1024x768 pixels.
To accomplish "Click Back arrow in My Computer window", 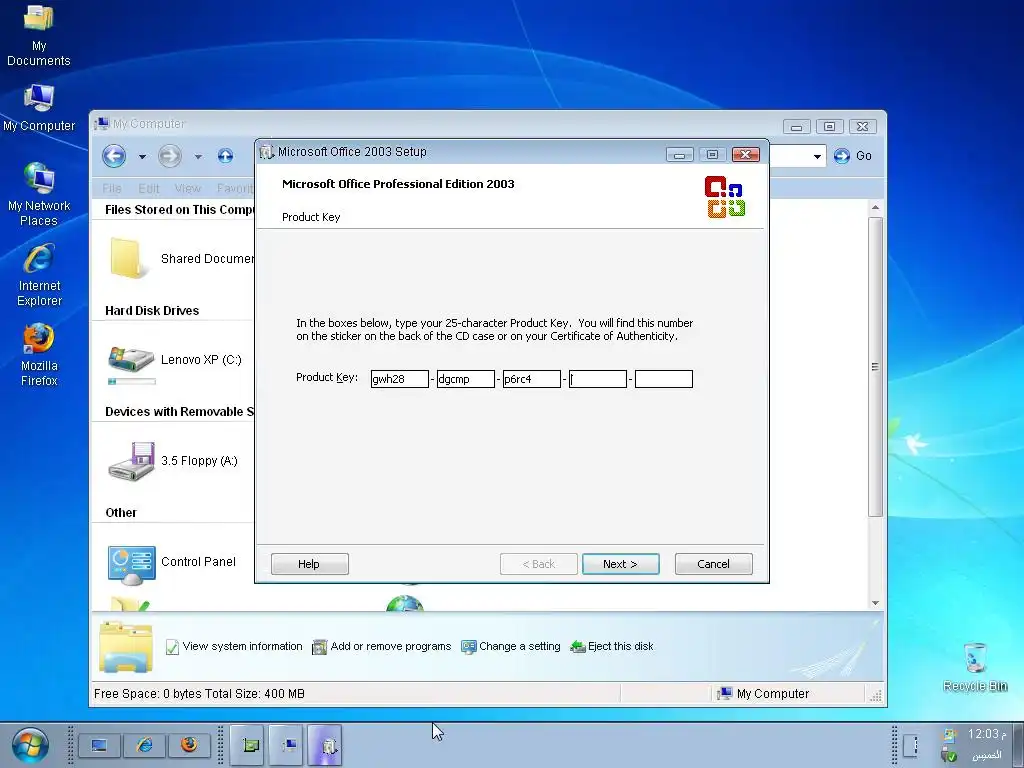I will (x=114, y=156).
